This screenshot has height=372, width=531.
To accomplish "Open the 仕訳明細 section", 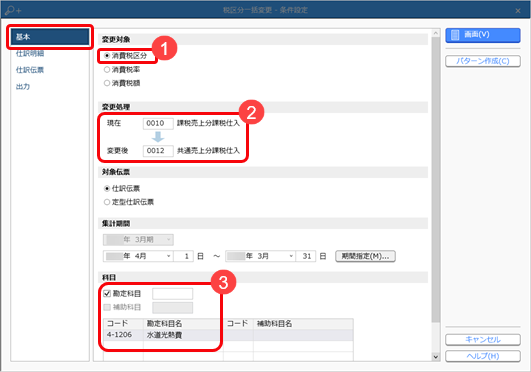I will tap(30, 54).
